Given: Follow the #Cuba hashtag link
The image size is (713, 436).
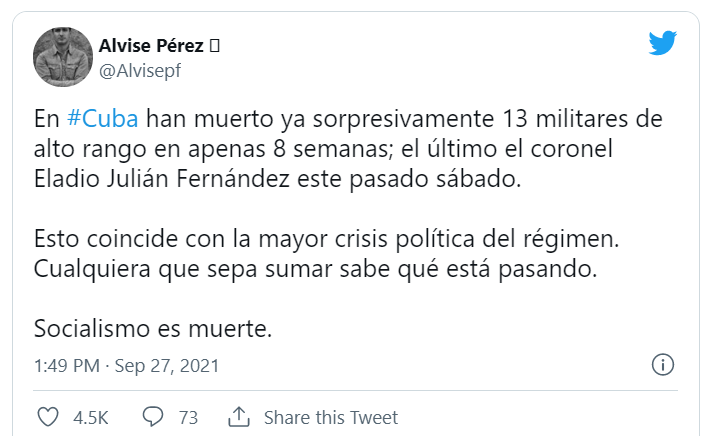Looking at the screenshot, I should 101,120.
